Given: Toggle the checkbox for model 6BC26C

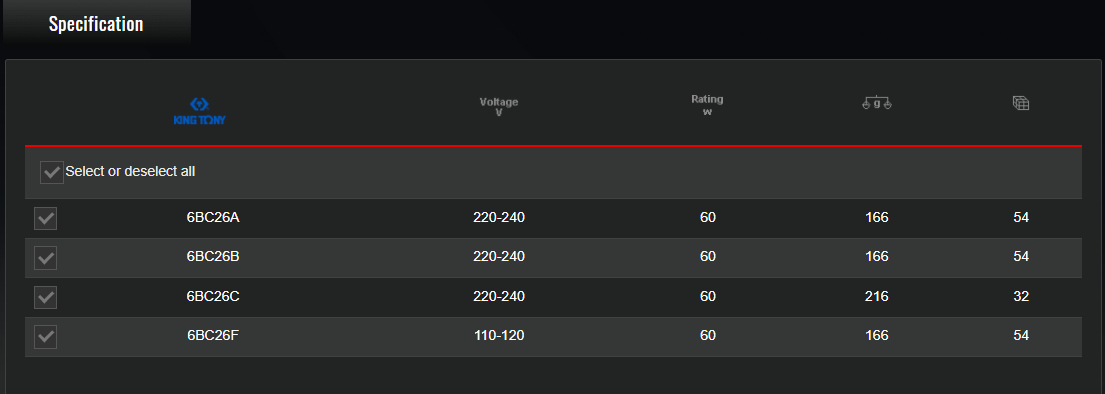Looking at the screenshot, I should click(x=46, y=297).
